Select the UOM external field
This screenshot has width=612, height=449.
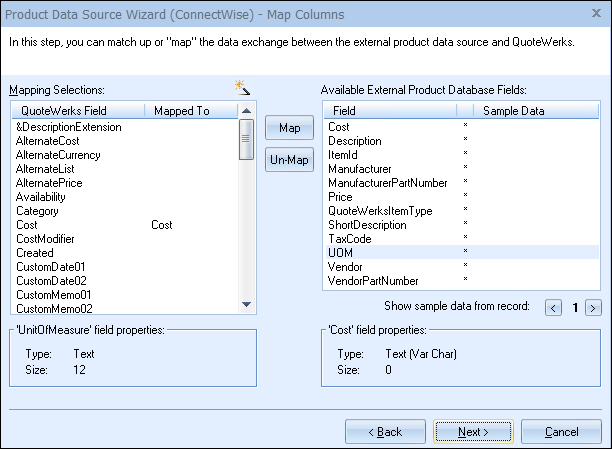(340, 253)
